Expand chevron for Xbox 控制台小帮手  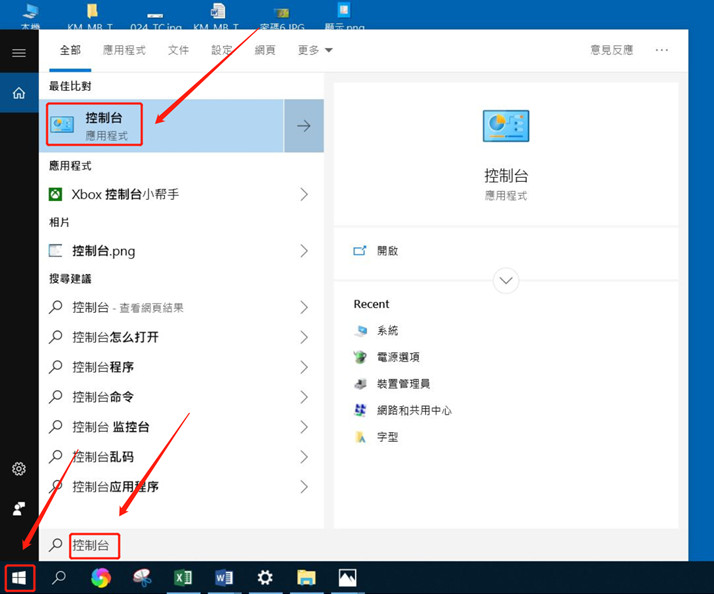click(304, 195)
